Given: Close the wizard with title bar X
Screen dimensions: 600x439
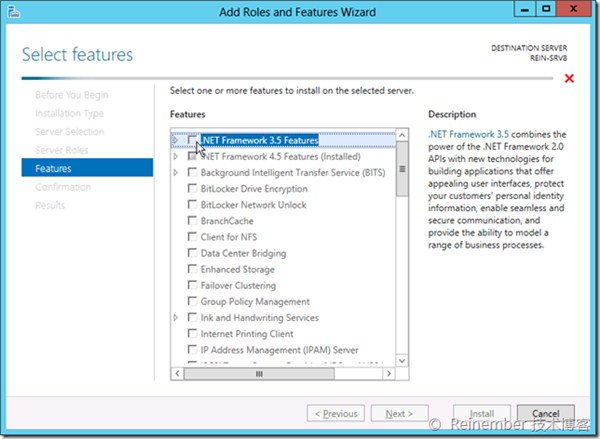Looking at the screenshot, I should pyautogui.click(x=574, y=9).
